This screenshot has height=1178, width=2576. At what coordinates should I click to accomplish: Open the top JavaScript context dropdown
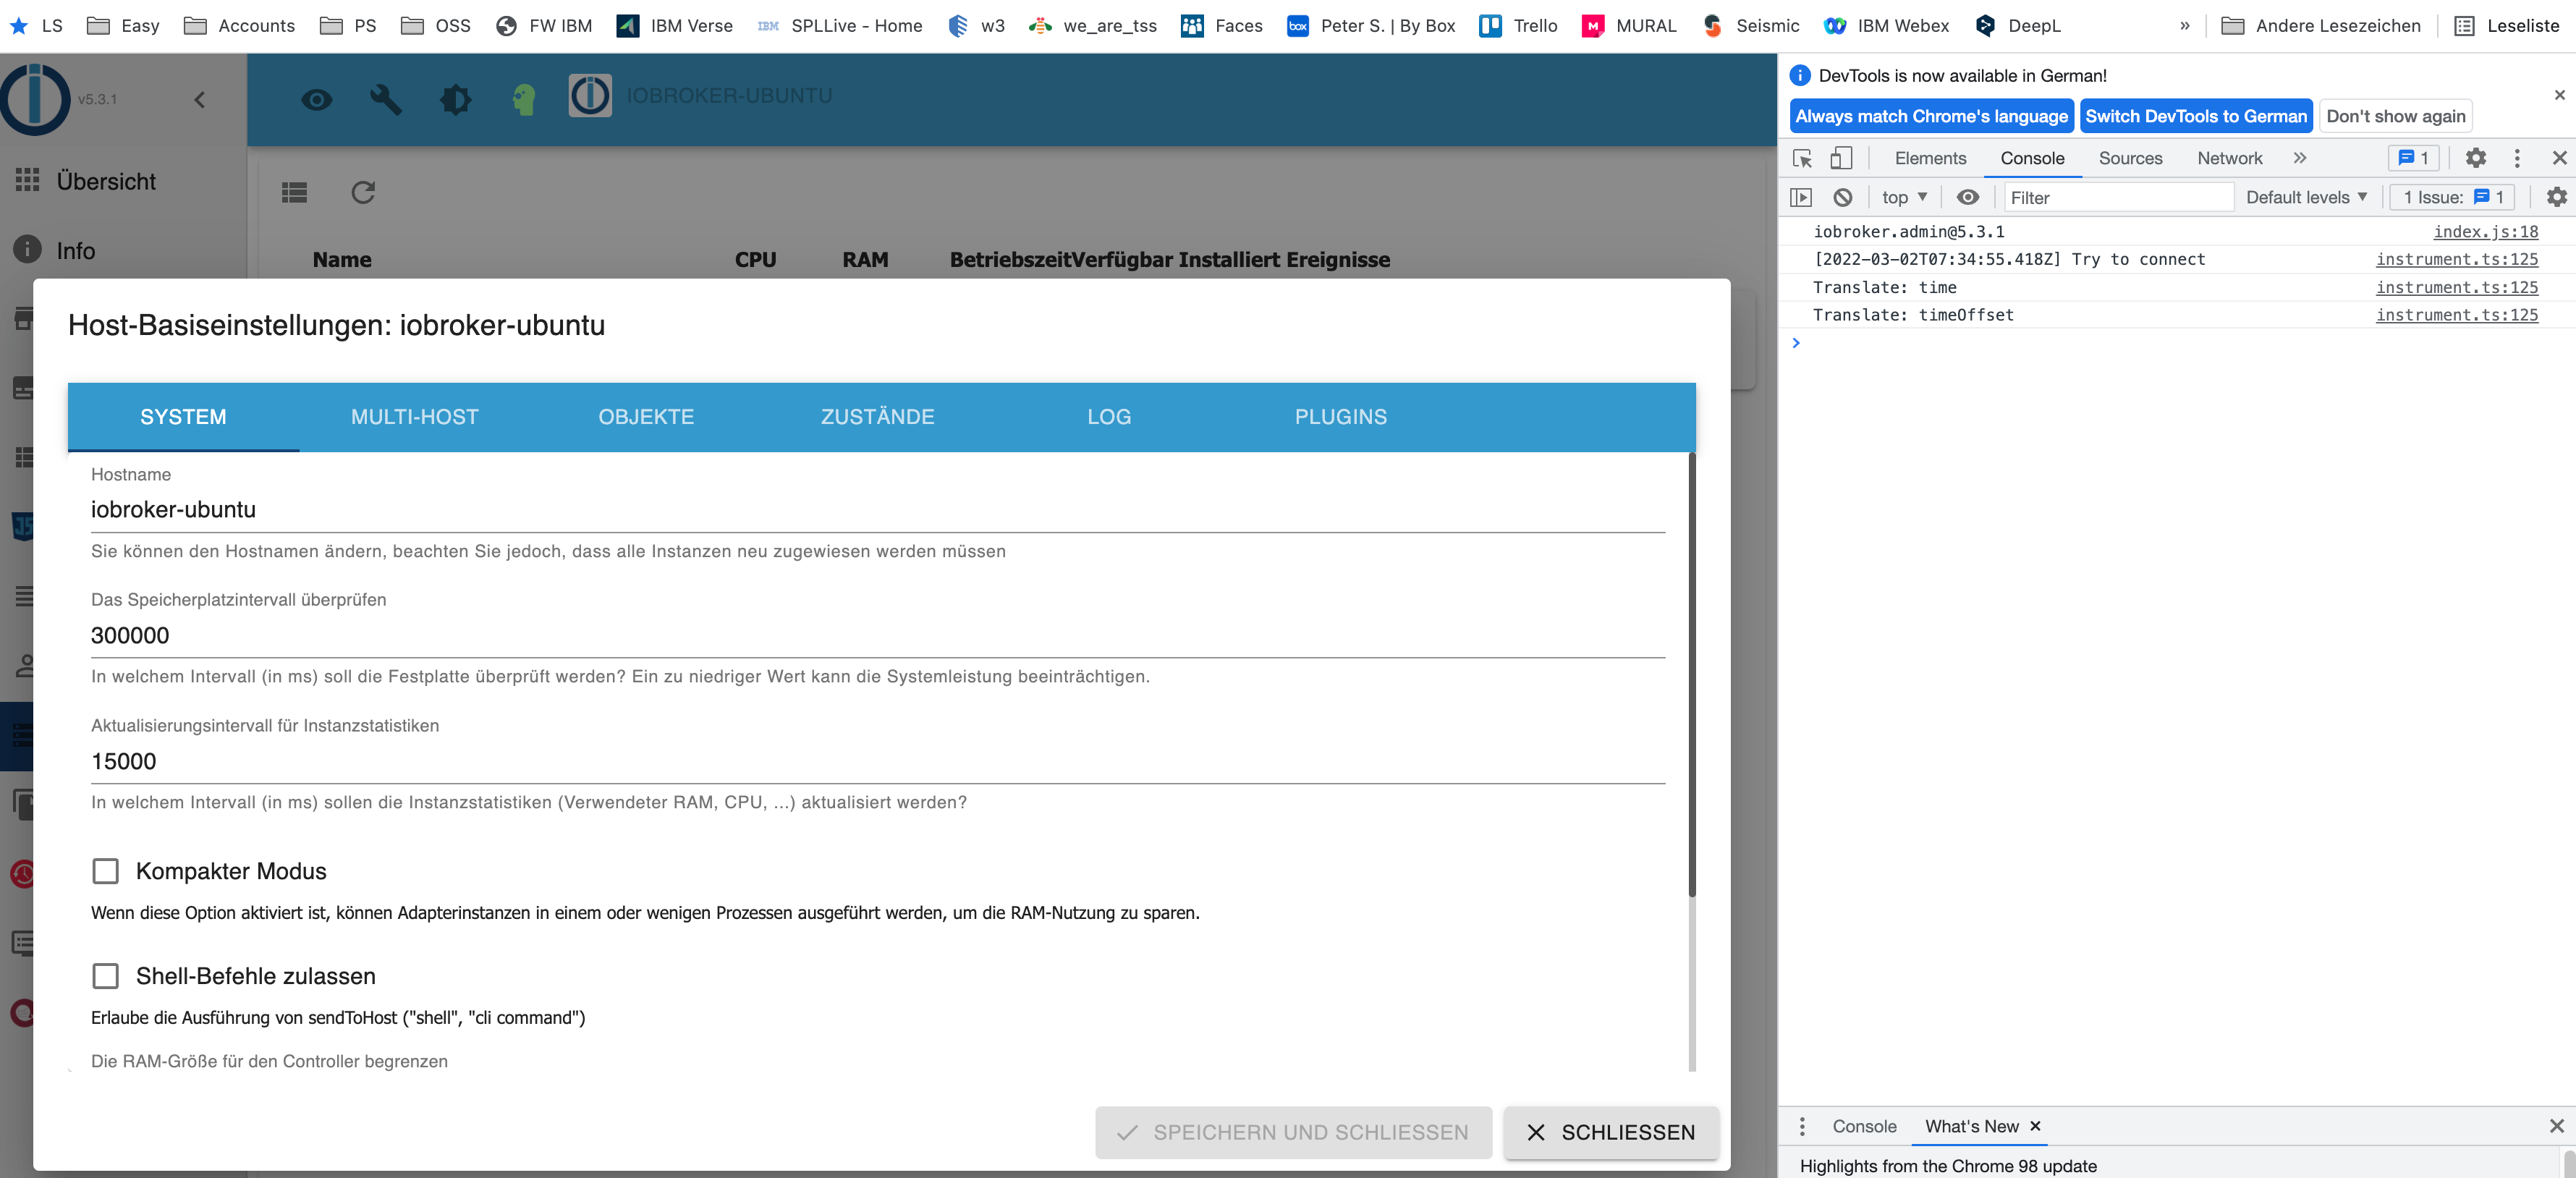1904,197
